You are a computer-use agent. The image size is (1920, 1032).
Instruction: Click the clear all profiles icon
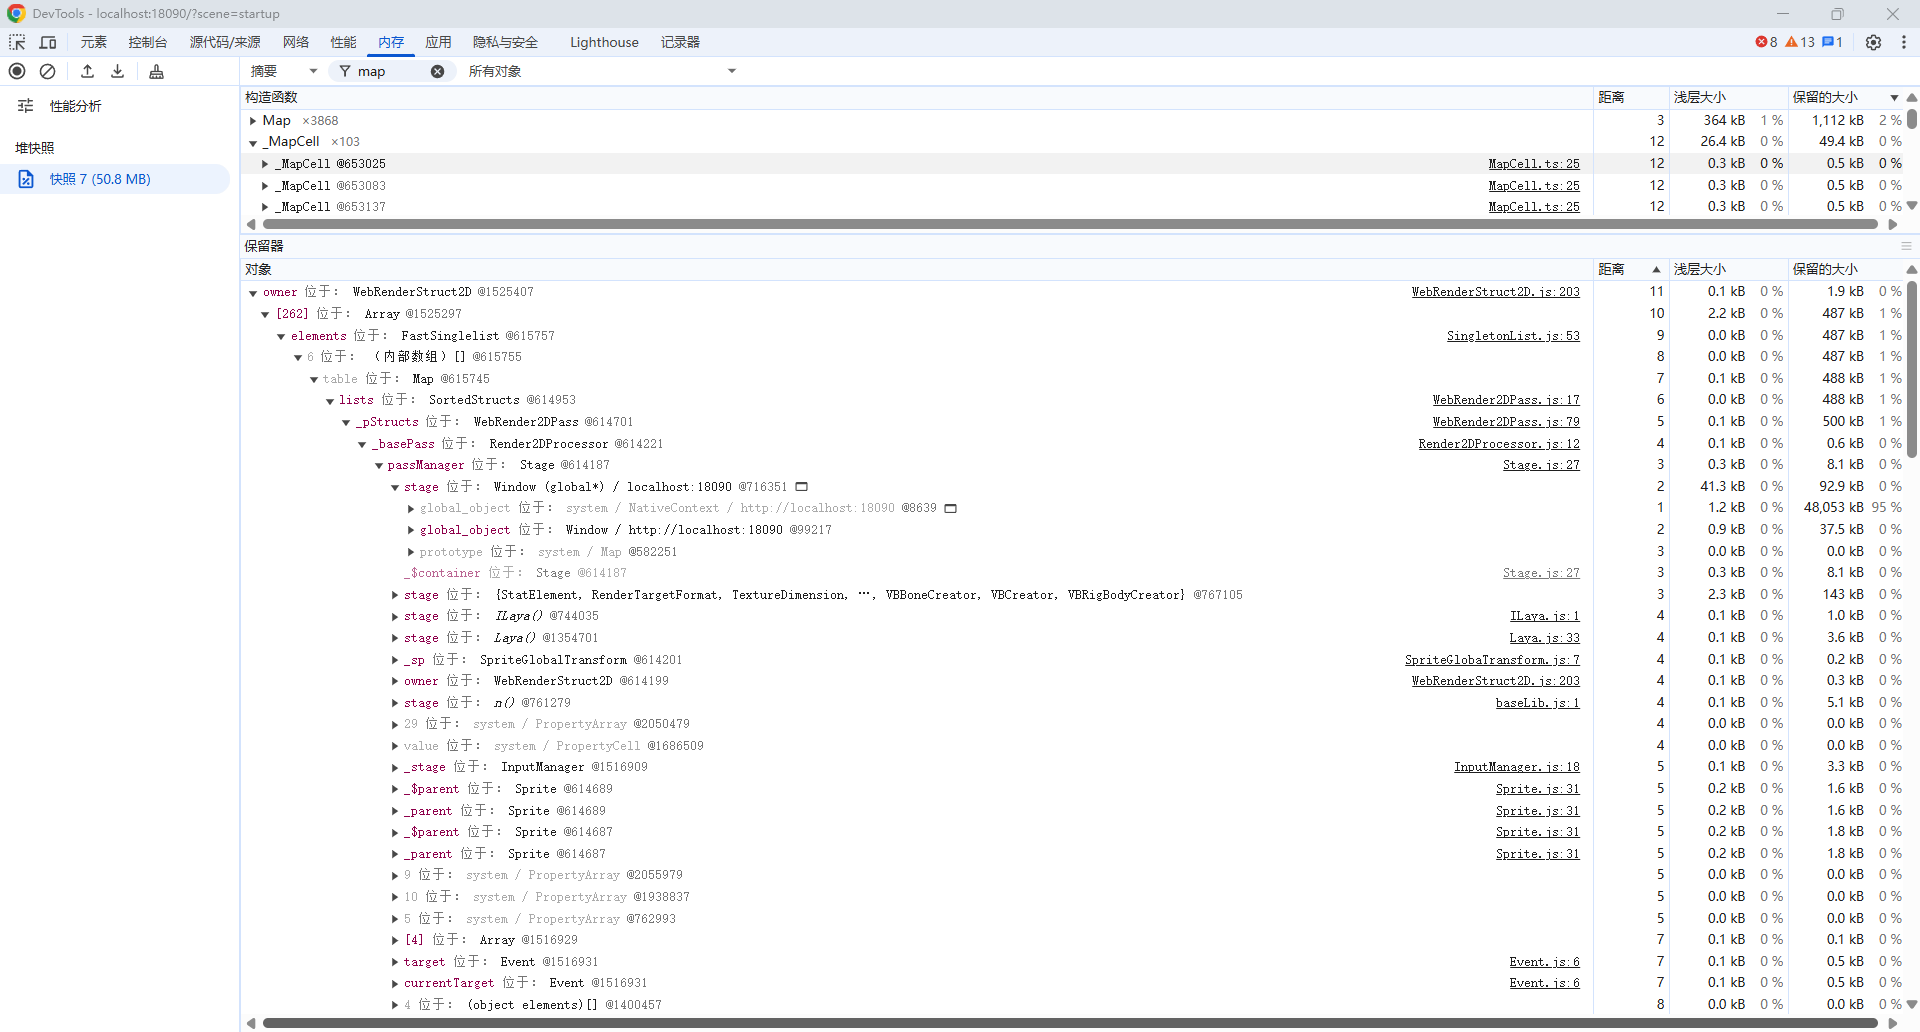click(x=47, y=71)
